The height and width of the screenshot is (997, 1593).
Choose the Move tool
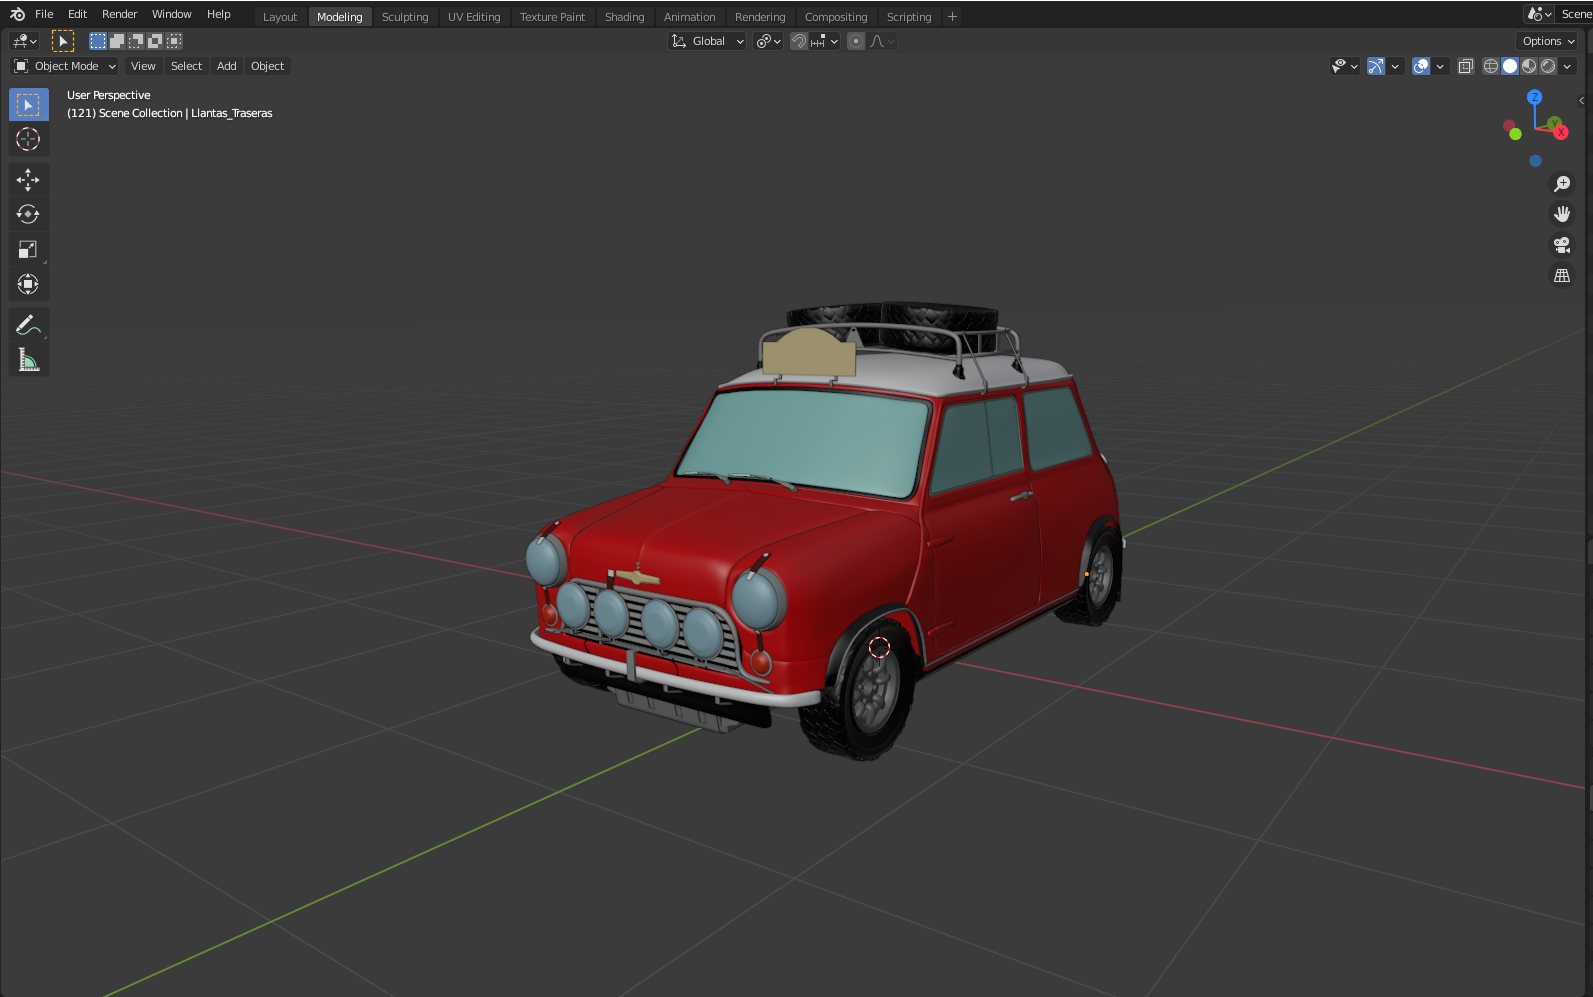pos(28,180)
